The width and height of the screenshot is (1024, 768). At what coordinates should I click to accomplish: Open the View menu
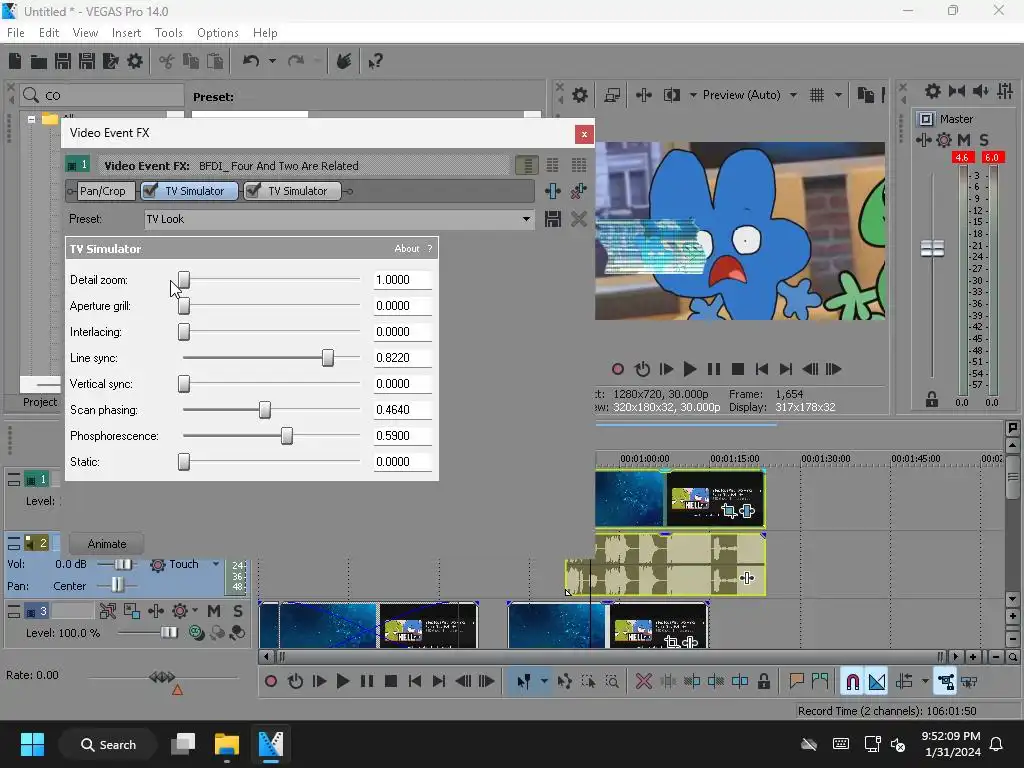[x=86, y=33]
